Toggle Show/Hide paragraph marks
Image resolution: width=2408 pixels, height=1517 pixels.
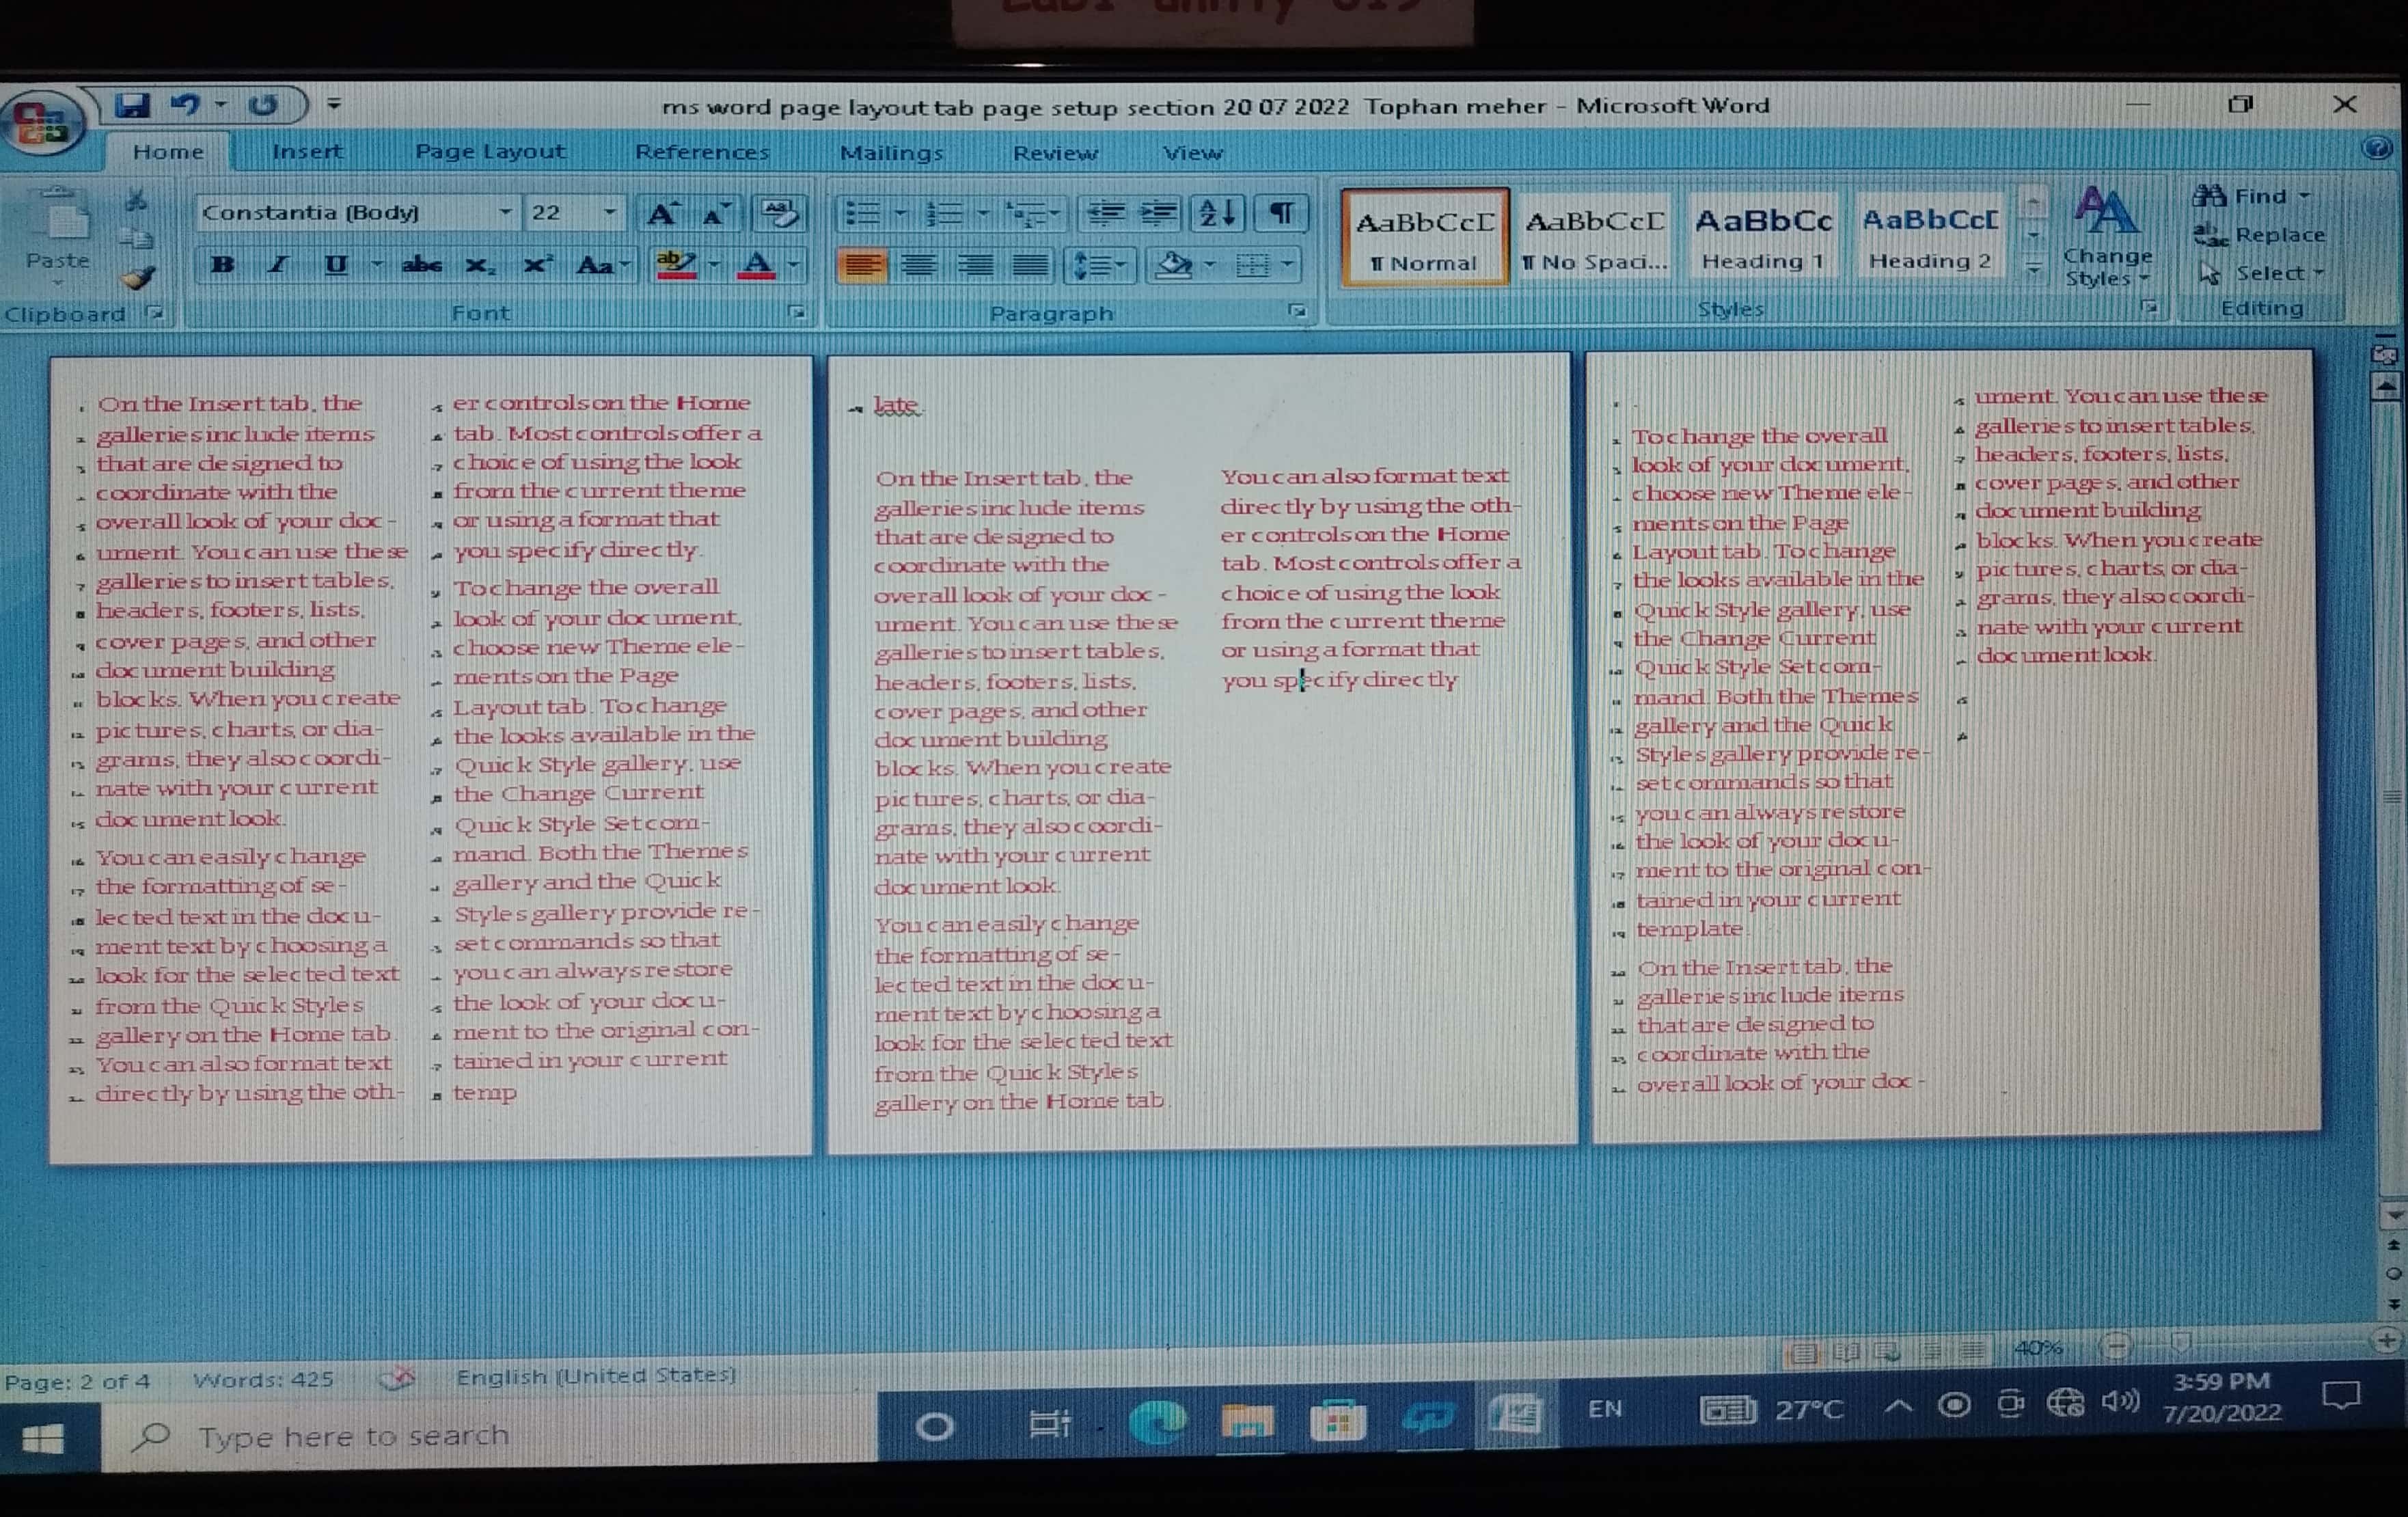[x=1282, y=213]
